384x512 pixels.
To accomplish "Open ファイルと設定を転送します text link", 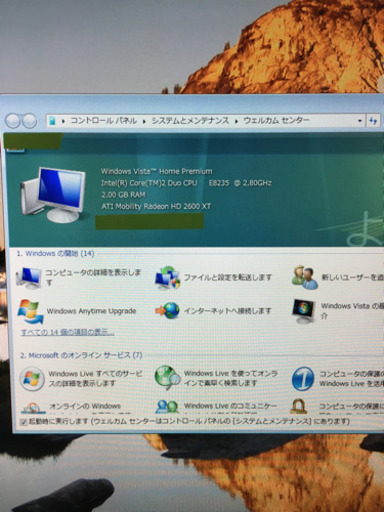I will 228,277.
